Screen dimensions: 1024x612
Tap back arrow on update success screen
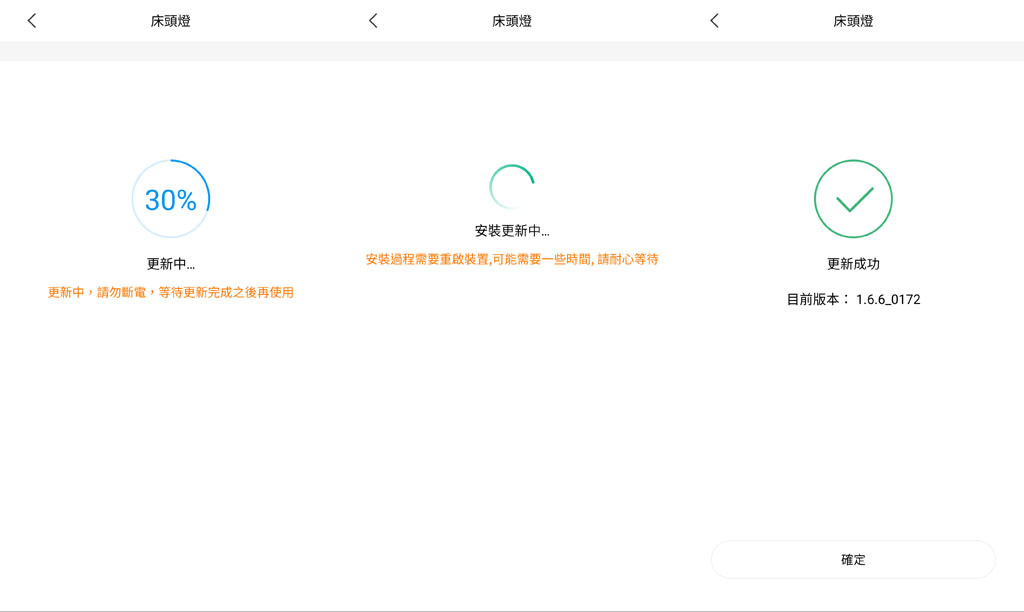coord(714,21)
